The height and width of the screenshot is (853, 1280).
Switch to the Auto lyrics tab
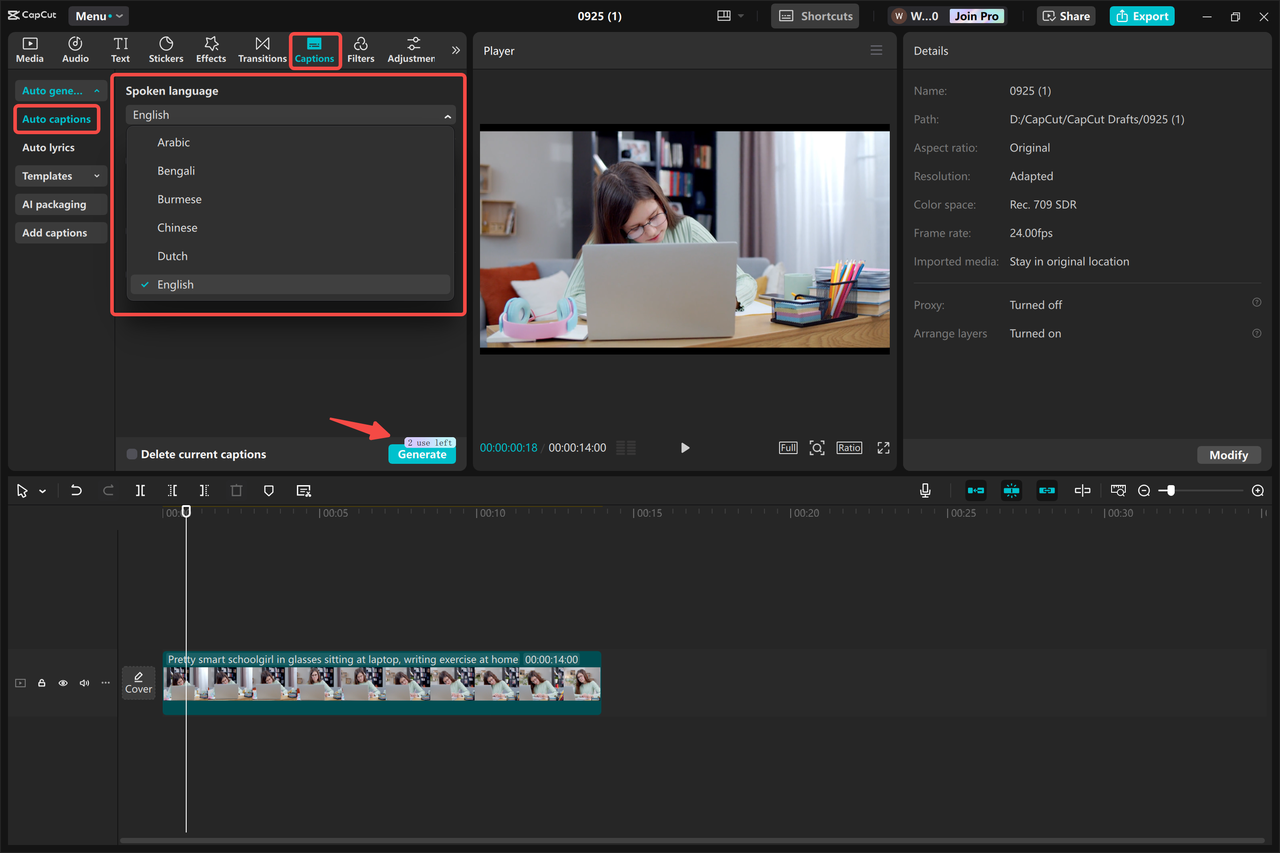point(48,147)
